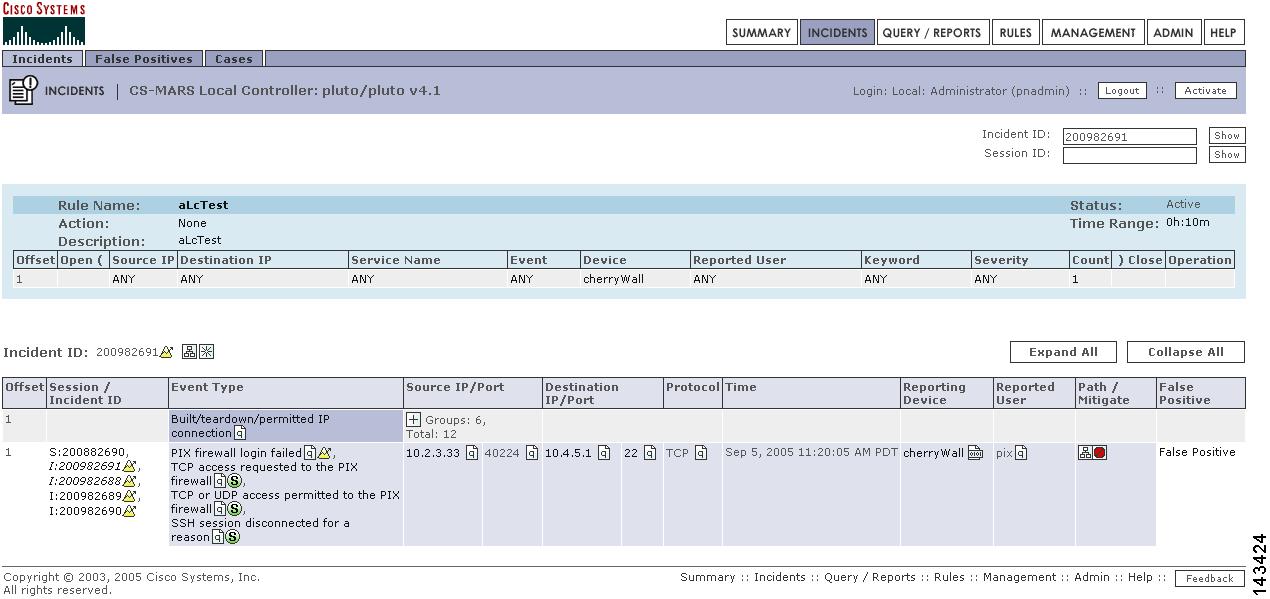Click yellow icon next to I:200982688
The height and width of the screenshot is (599, 1270).
pos(129,481)
